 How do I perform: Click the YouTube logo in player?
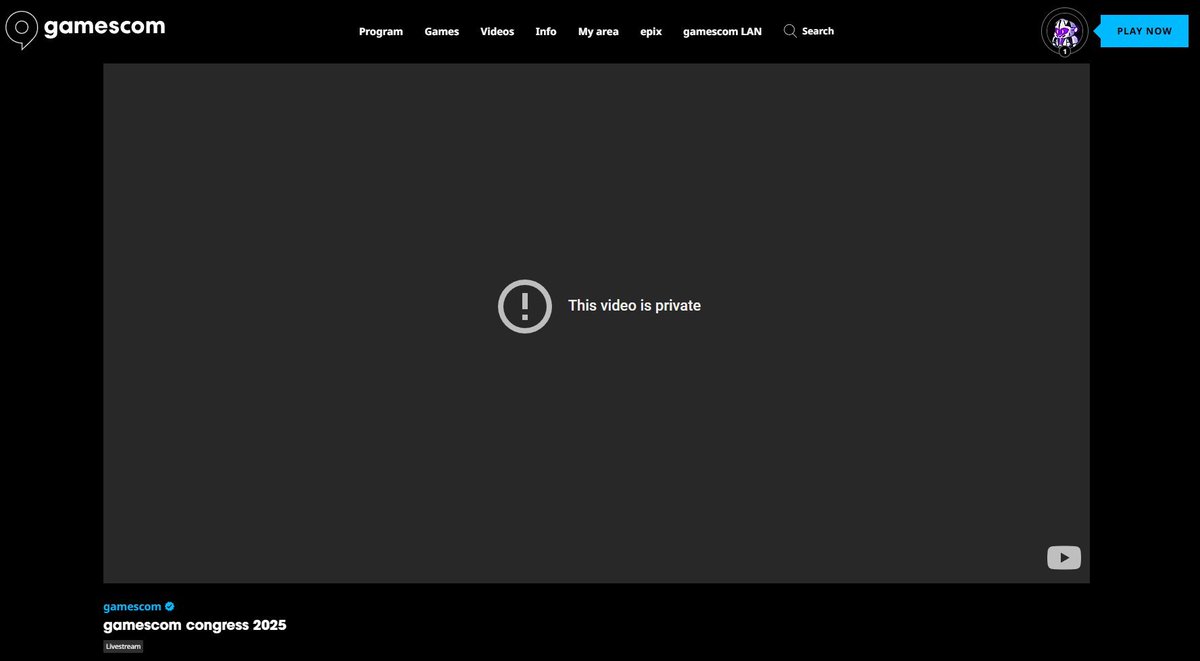[1064, 558]
